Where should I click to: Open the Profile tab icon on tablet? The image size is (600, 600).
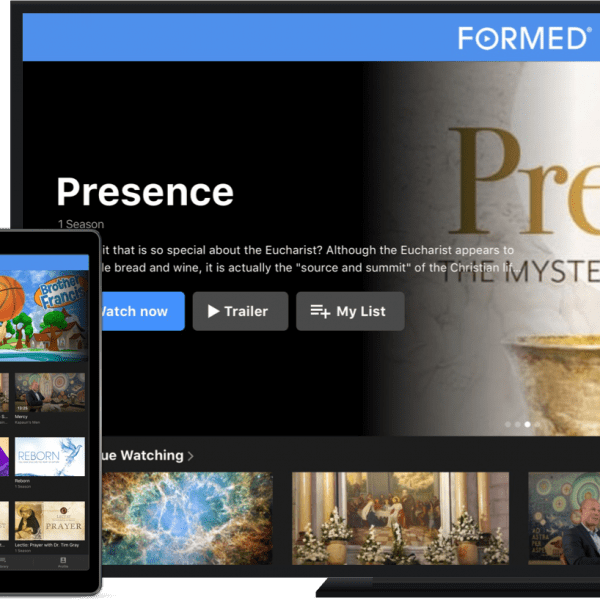coord(63,560)
